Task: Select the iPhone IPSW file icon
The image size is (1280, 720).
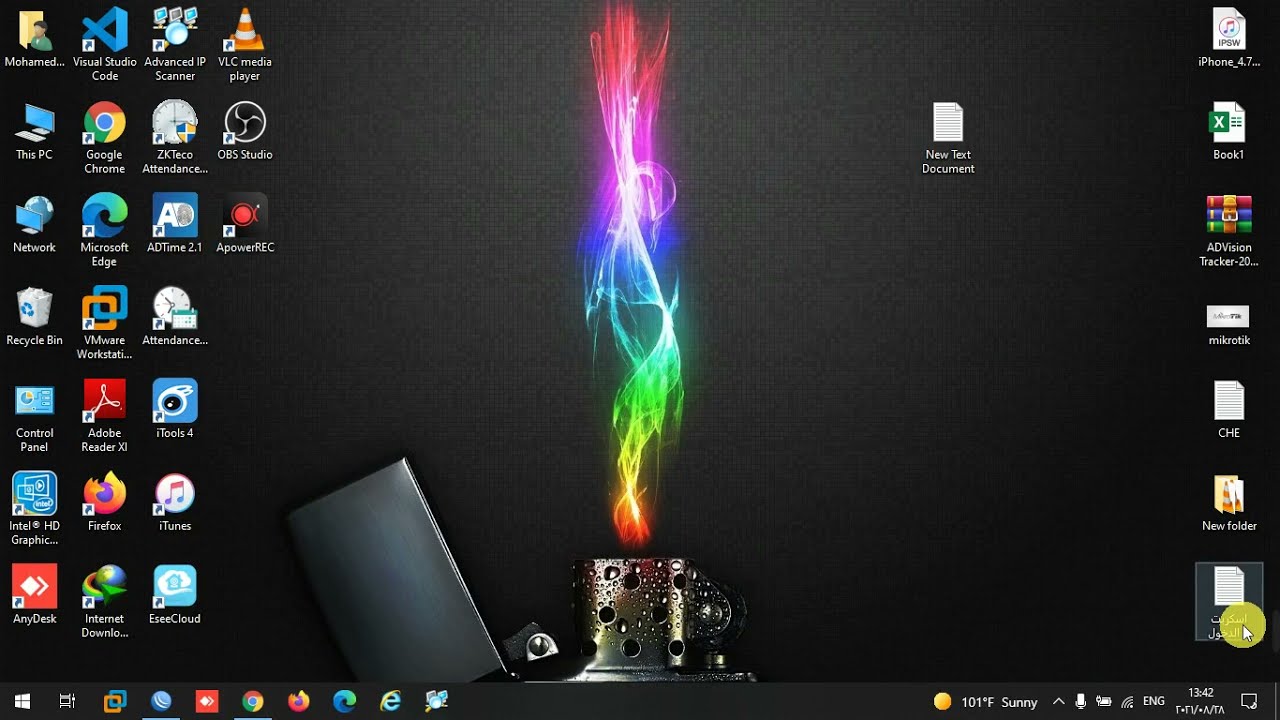Action: 1229,39
